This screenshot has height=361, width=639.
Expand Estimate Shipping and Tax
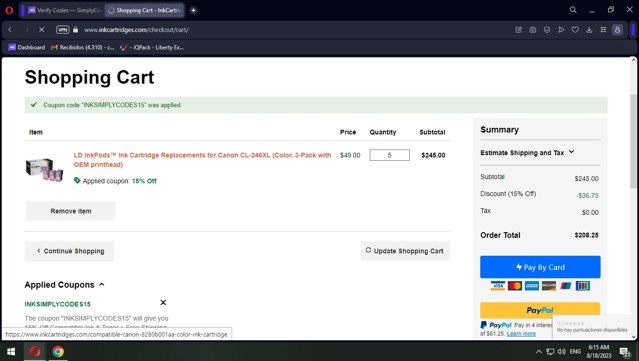tap(527, 152)
